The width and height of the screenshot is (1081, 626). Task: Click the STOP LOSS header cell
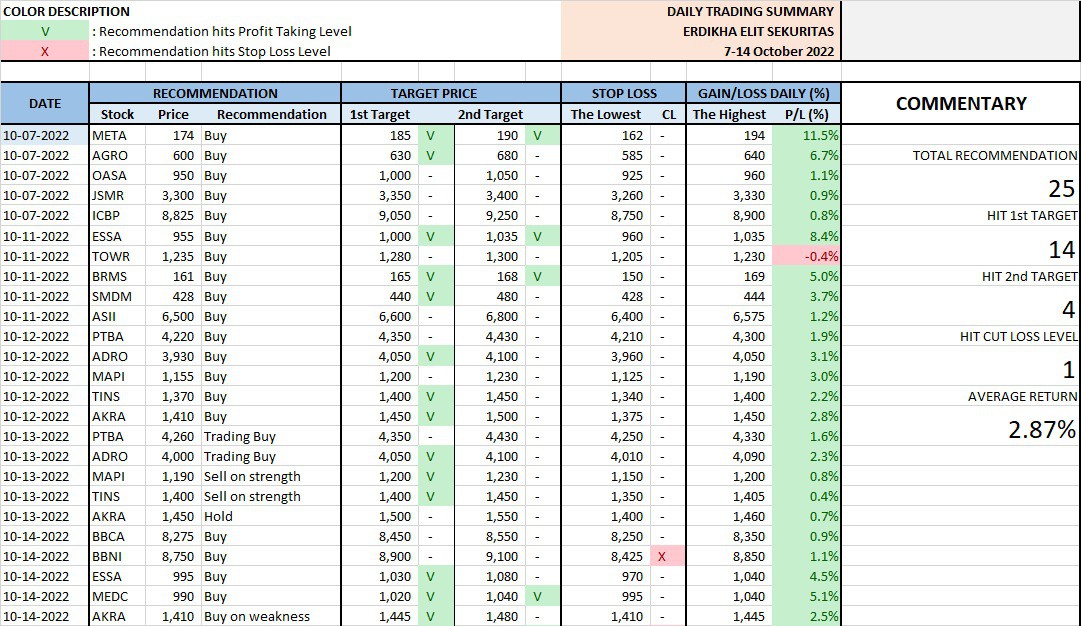click(x=623, y=93)
